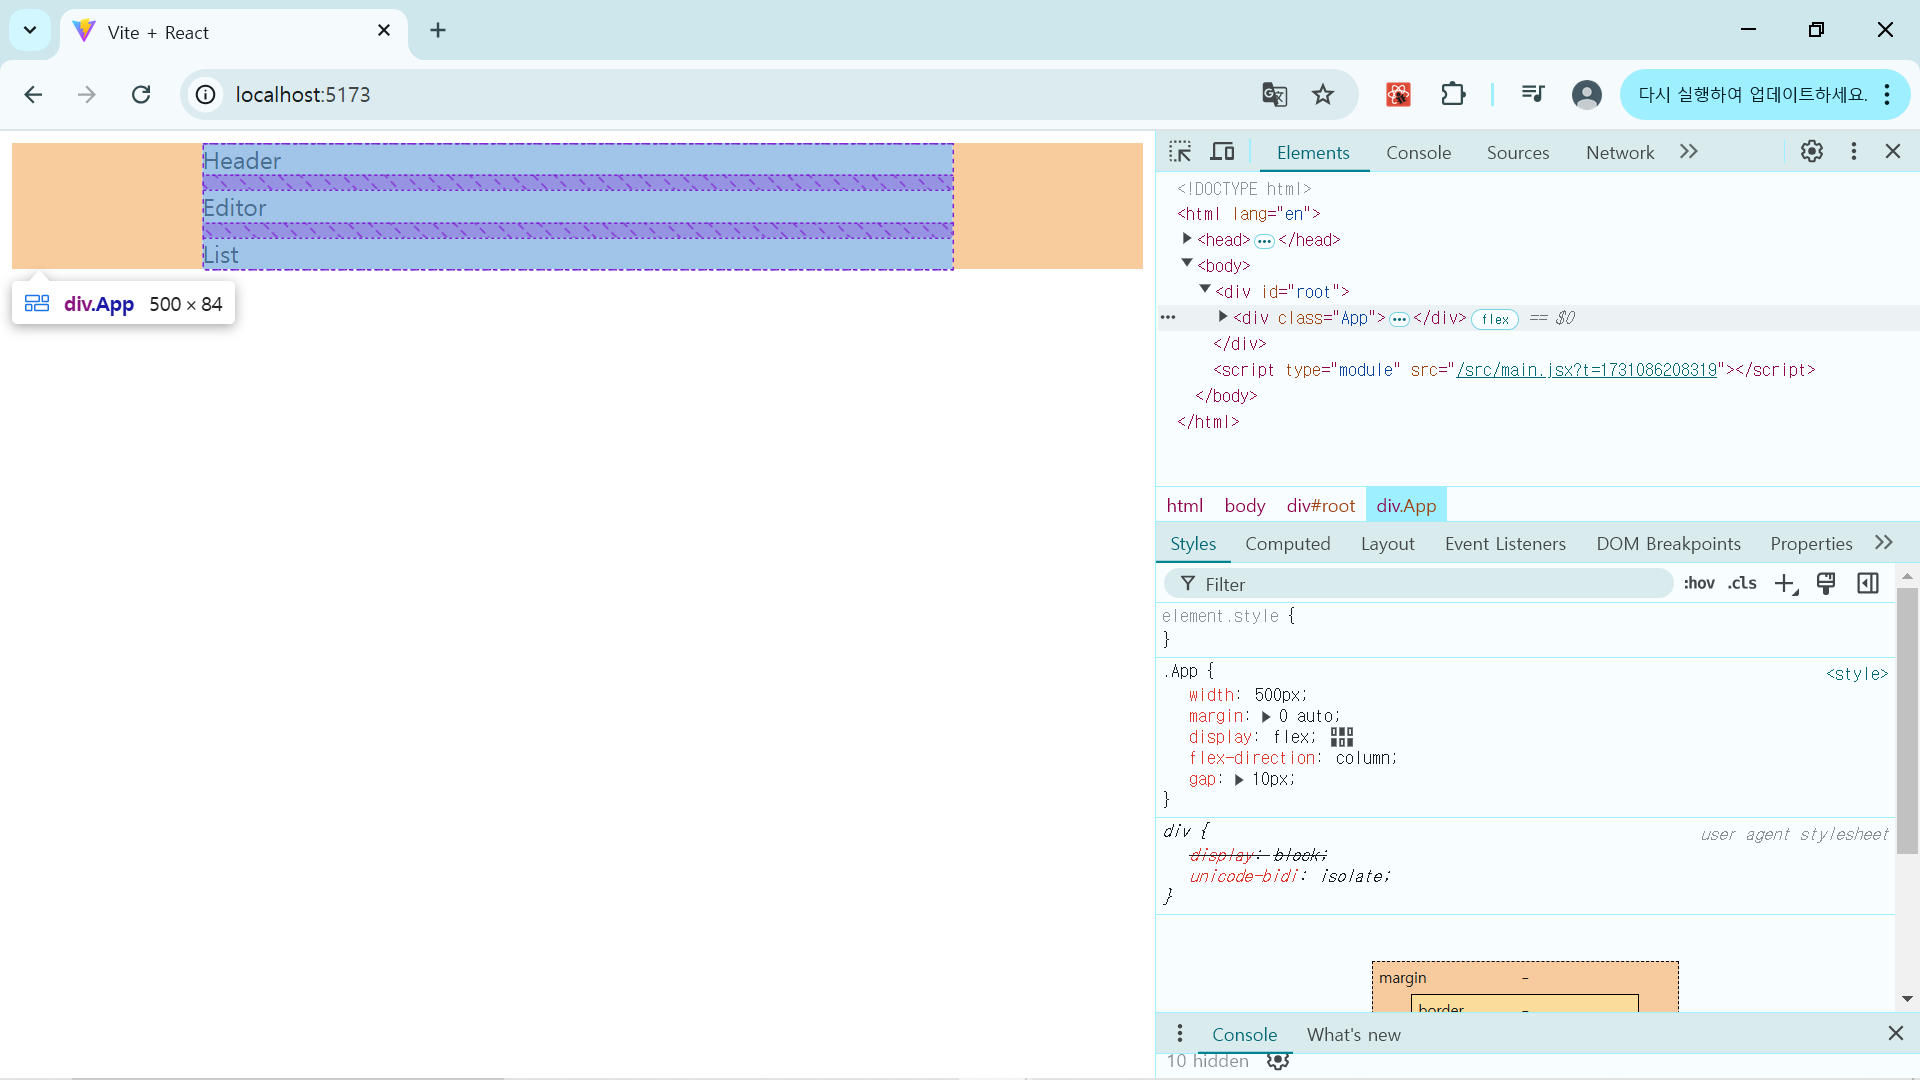The image size is (1920, 1080).
Task: Switch to the Console tab
Action: point(1418,152)
